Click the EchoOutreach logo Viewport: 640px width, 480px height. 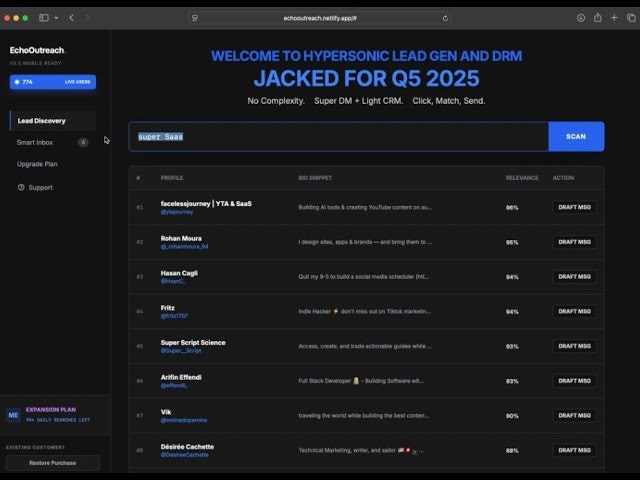(38, 50)
